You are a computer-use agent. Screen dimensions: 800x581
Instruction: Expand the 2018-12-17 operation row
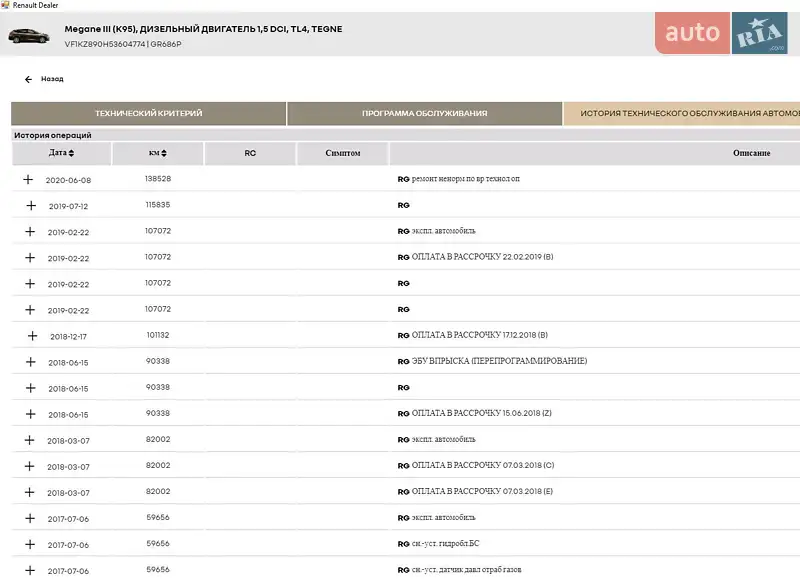[x=32, y=336]
